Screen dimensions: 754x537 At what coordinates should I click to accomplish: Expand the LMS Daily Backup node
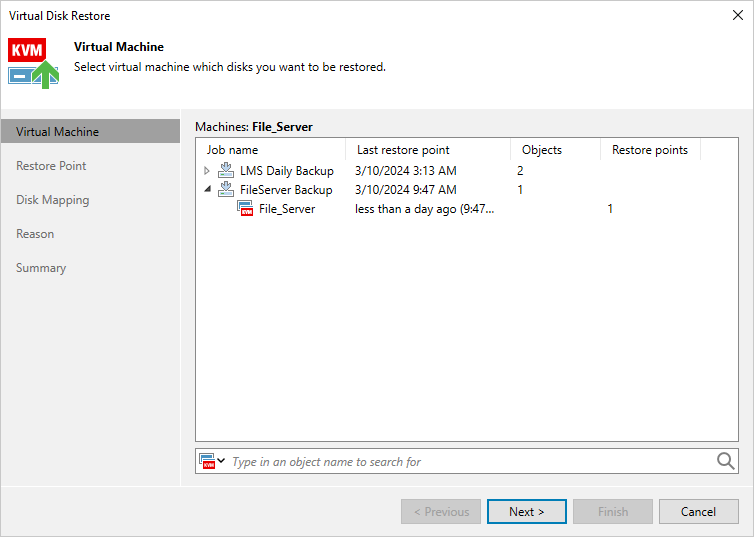pos(207,171)
